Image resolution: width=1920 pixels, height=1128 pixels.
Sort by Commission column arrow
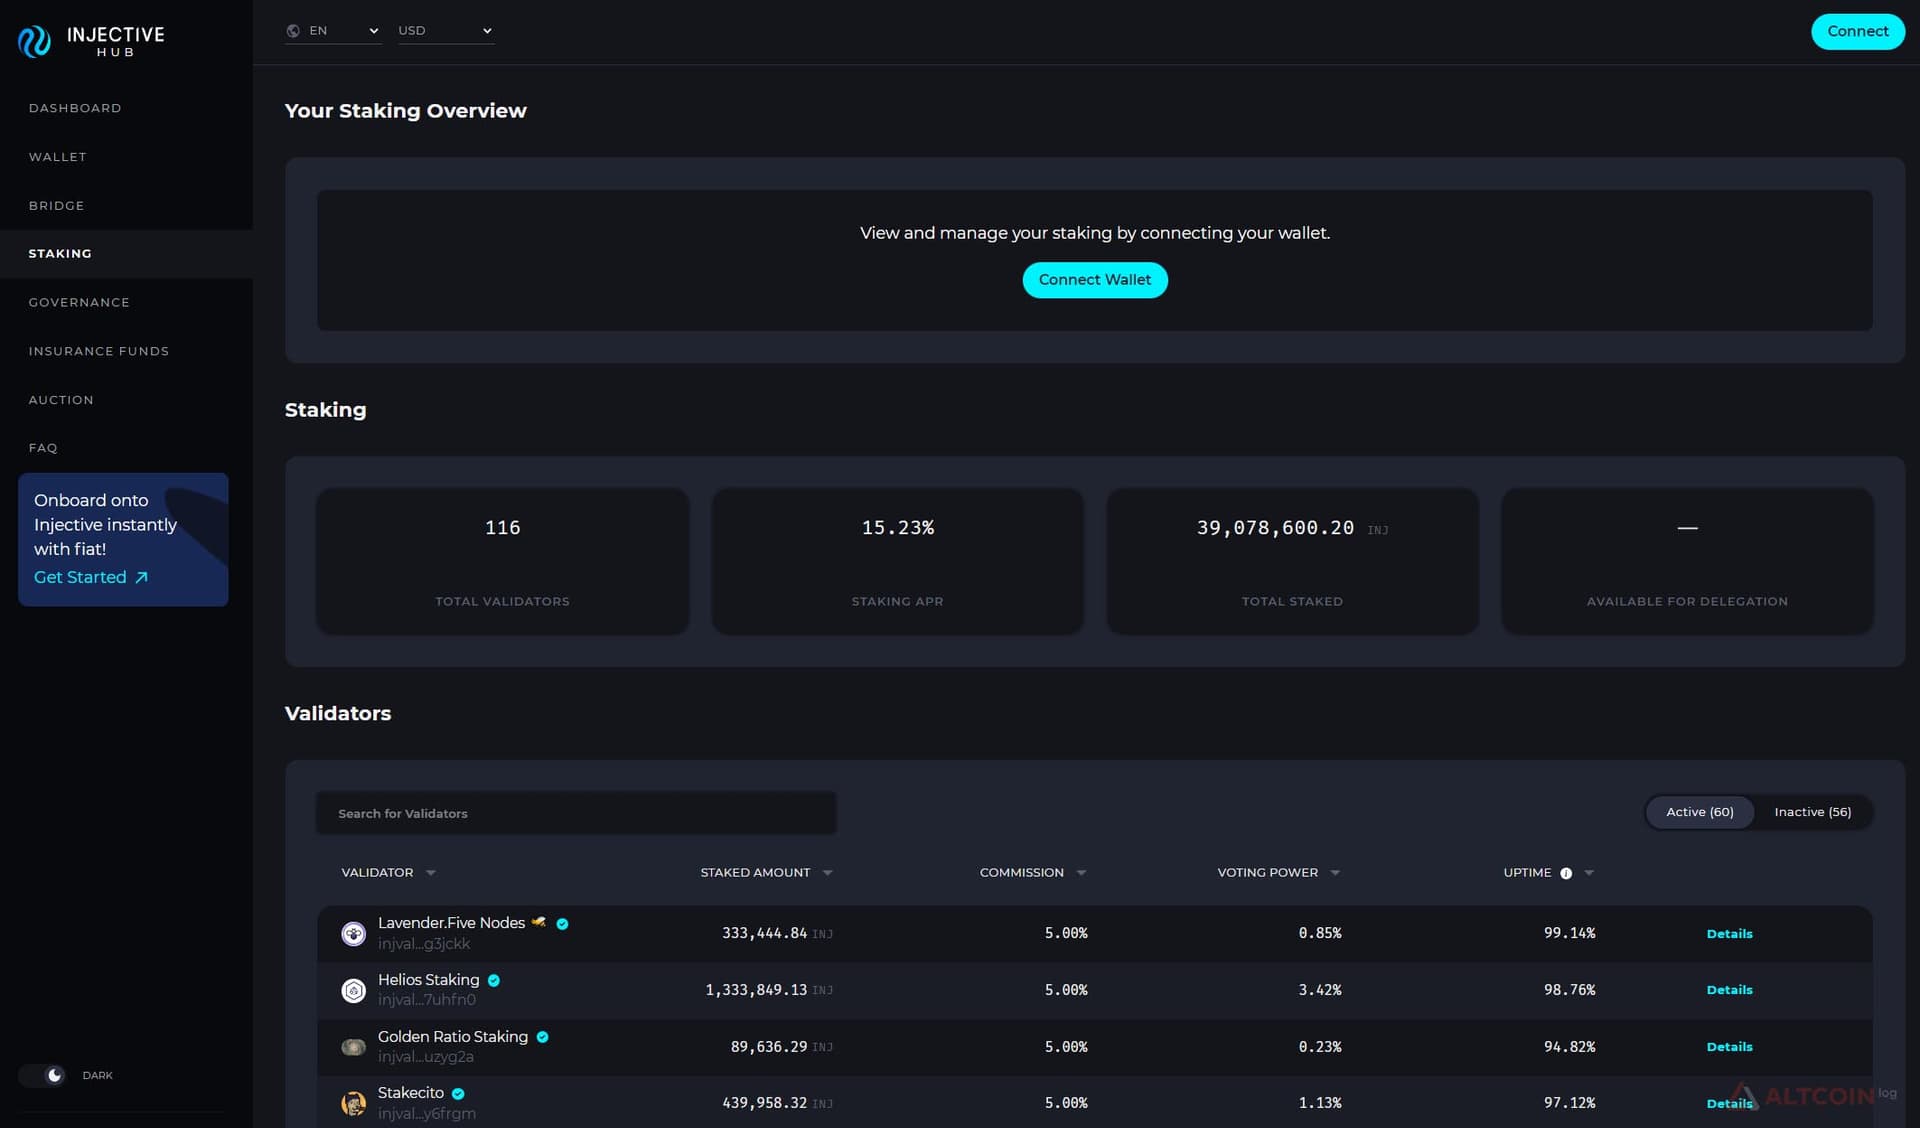pyautogui.click(x=1081, y=873)
